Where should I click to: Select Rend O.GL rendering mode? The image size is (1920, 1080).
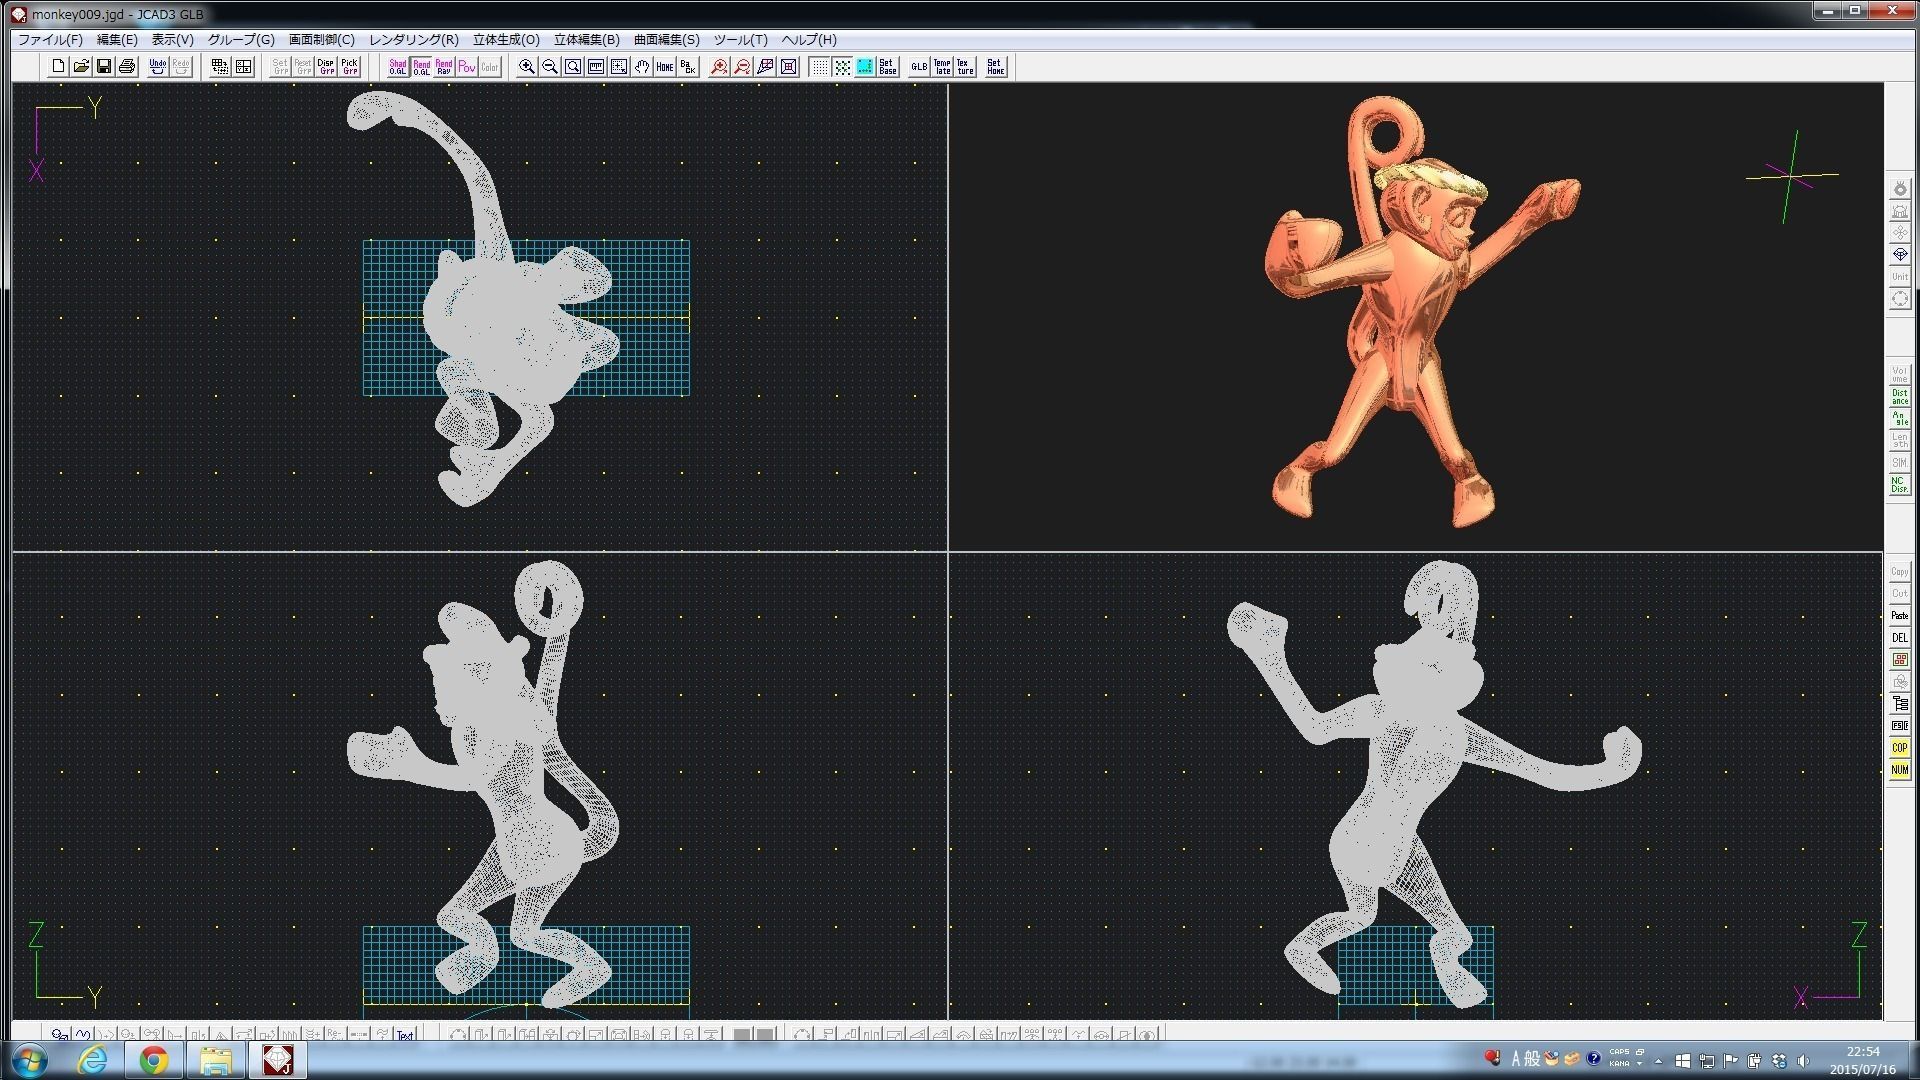click(x=421, y=67)
